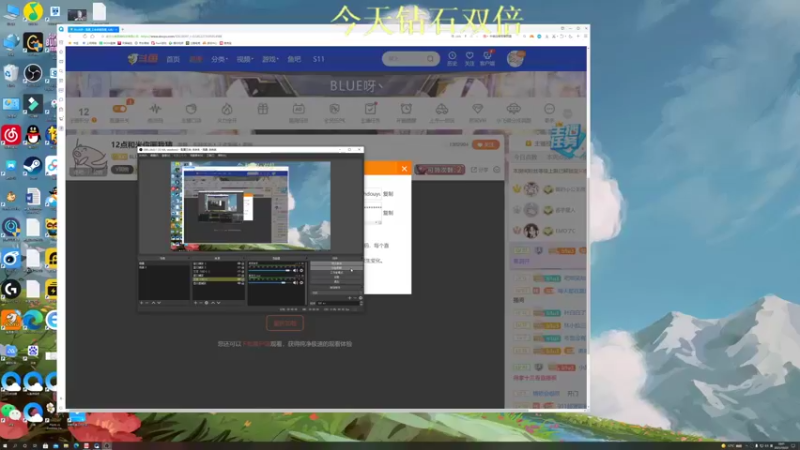The height and width of the screenshot is (450, 800).
Task: Open 首页 in the Douyu navigation bar
Action: click(x=173, y=59)
